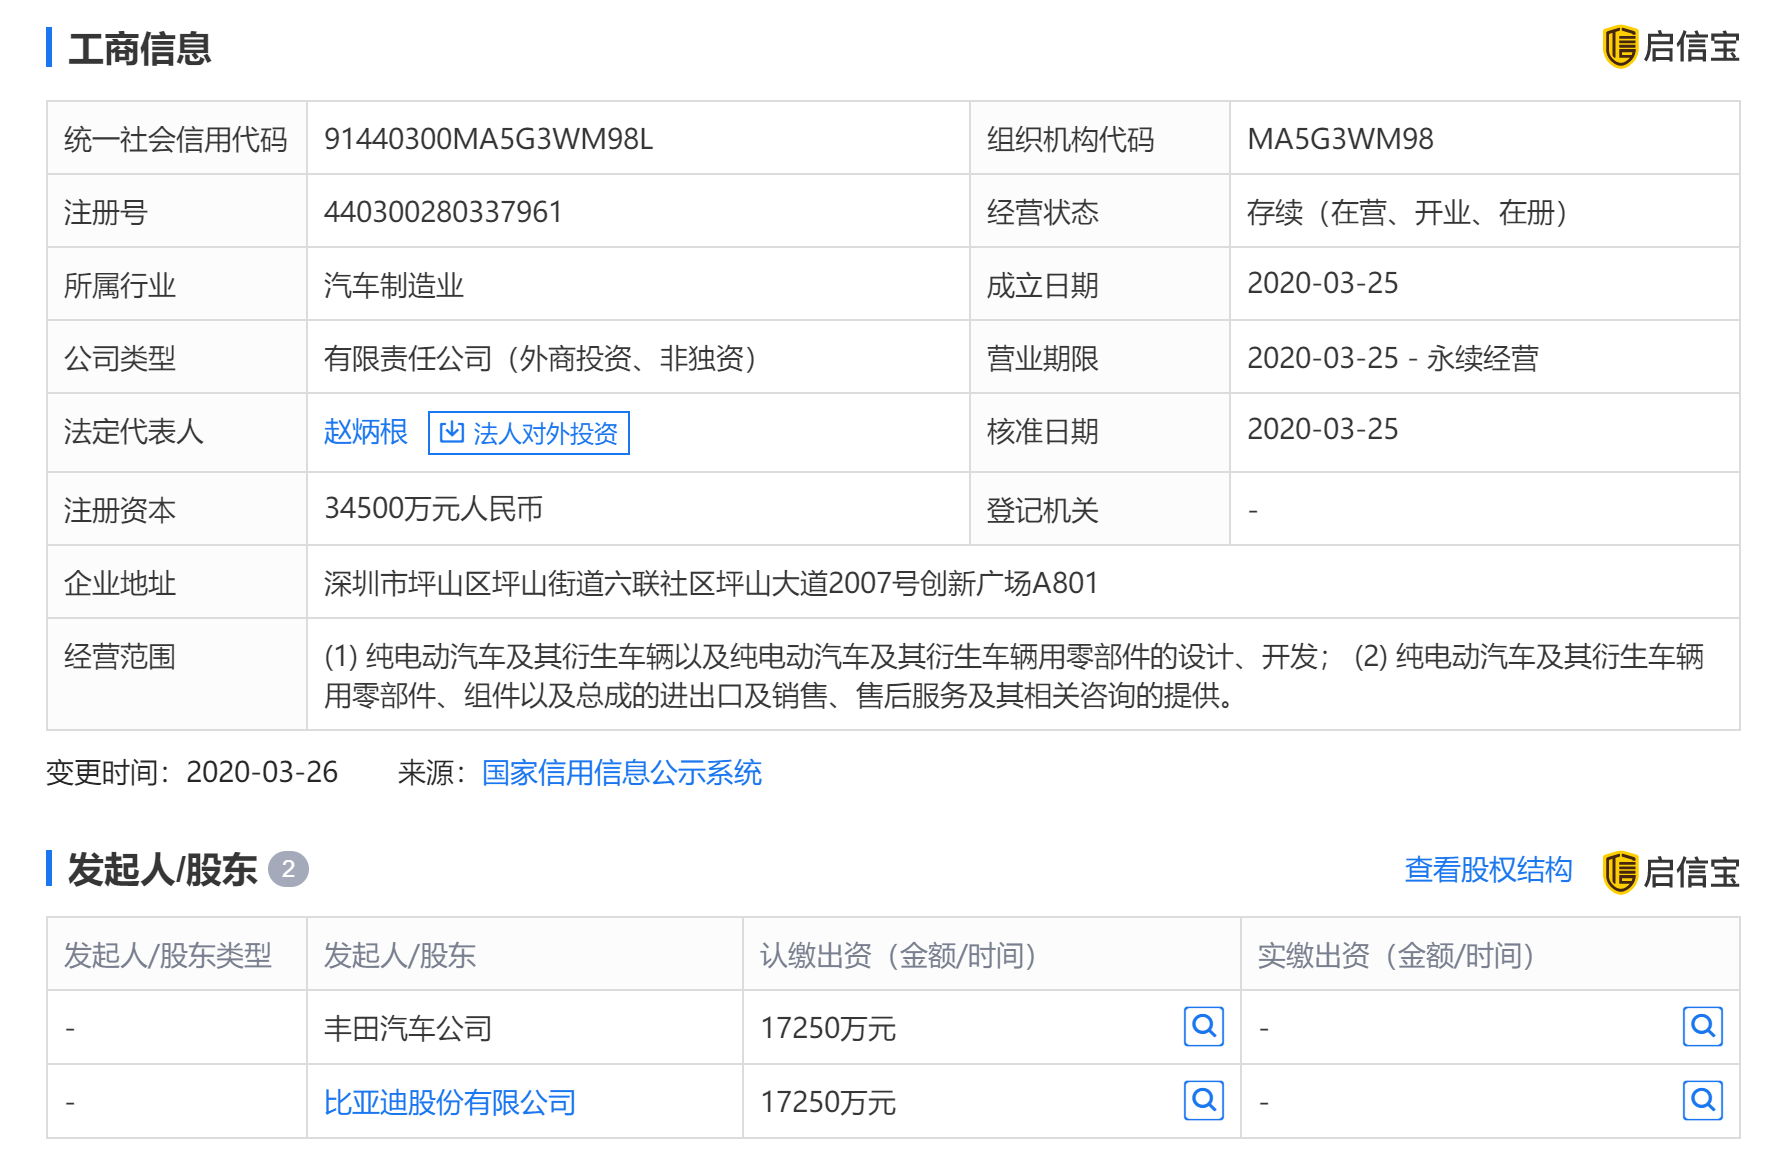Click unified social credit code 91440300MA5G3WM98L
Viewport: 1792px width, 1171px height.
point(488,139)
